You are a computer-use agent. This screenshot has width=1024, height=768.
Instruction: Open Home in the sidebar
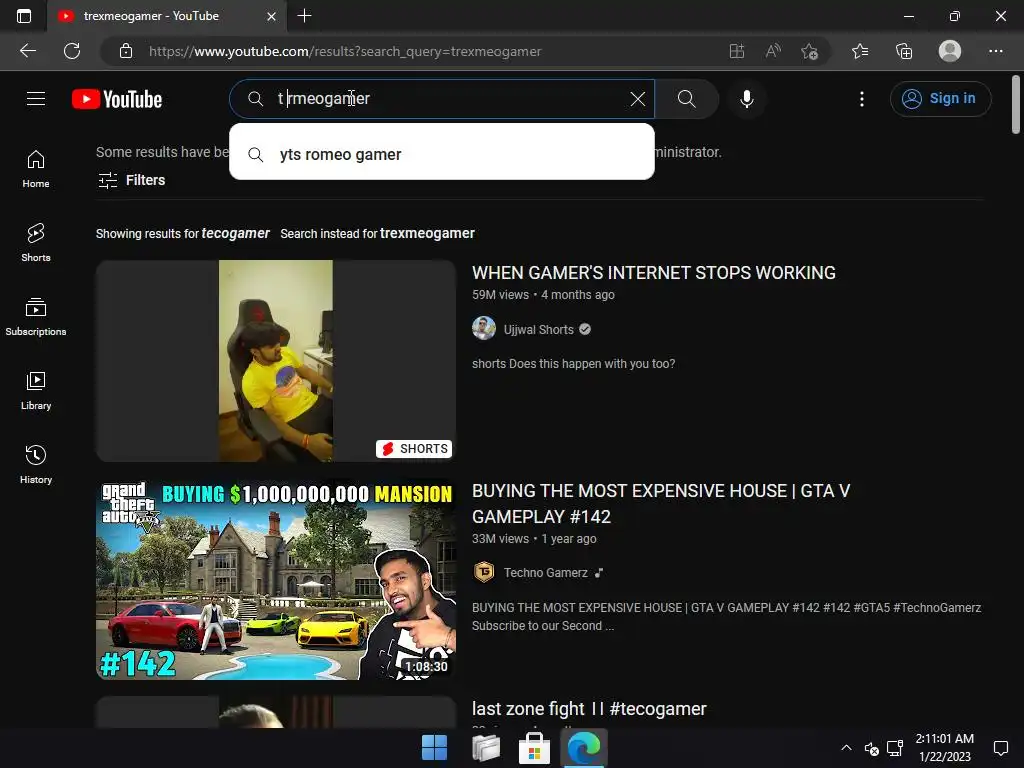(36, 168)
